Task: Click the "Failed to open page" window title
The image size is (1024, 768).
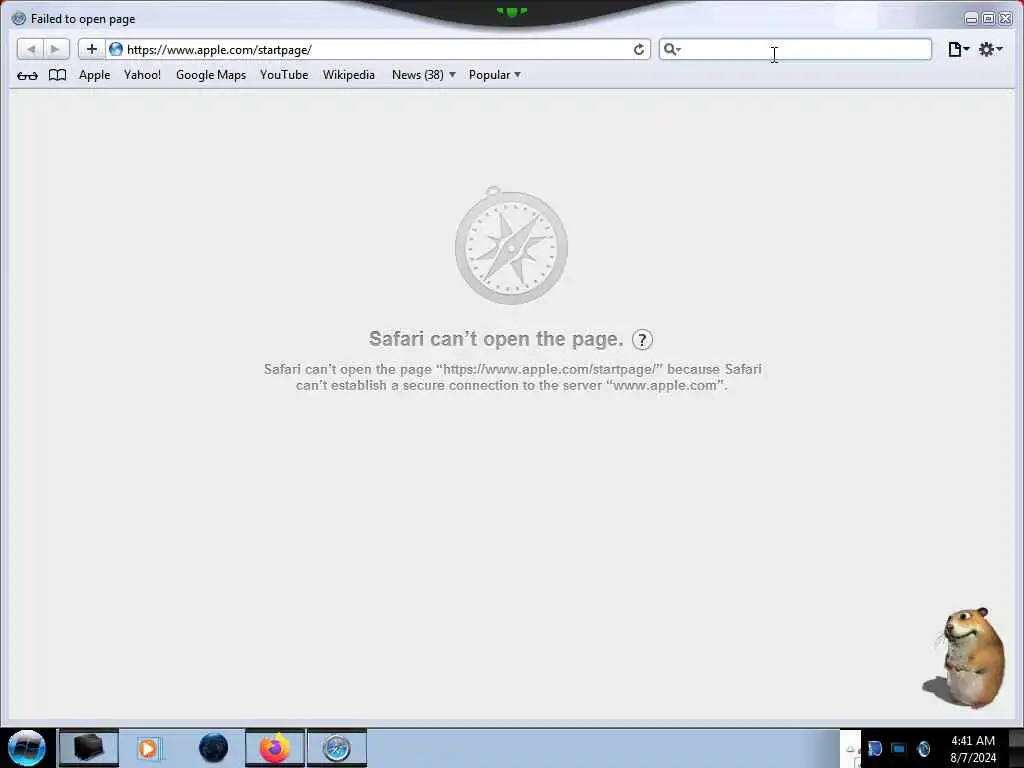Action: [x=83, y=19]
